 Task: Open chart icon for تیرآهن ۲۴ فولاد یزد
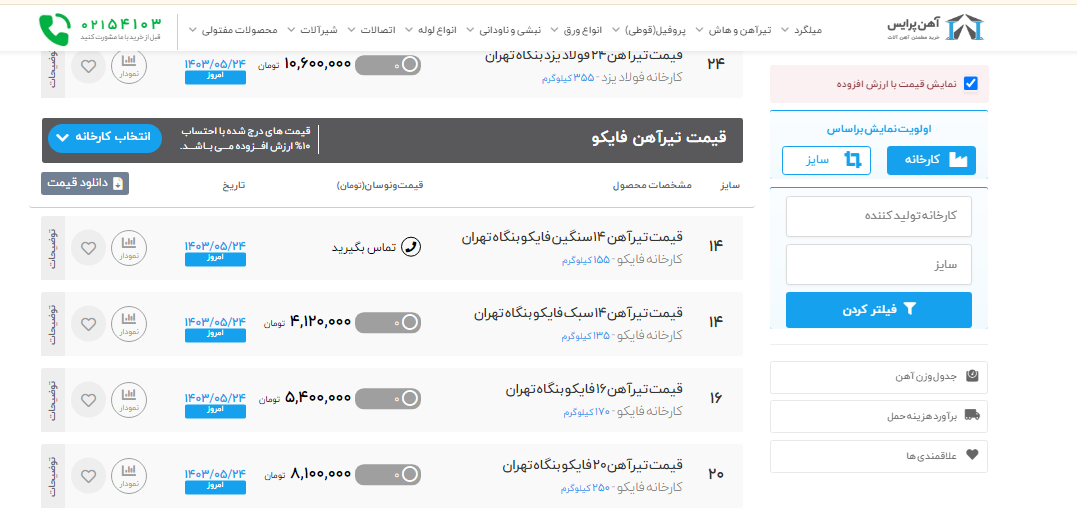tap(129, 66)
